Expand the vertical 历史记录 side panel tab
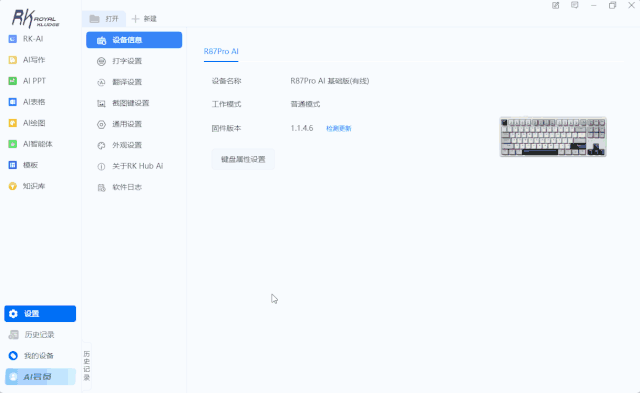The width and height of the screenshot is (640, 393). tap(87, 366)
